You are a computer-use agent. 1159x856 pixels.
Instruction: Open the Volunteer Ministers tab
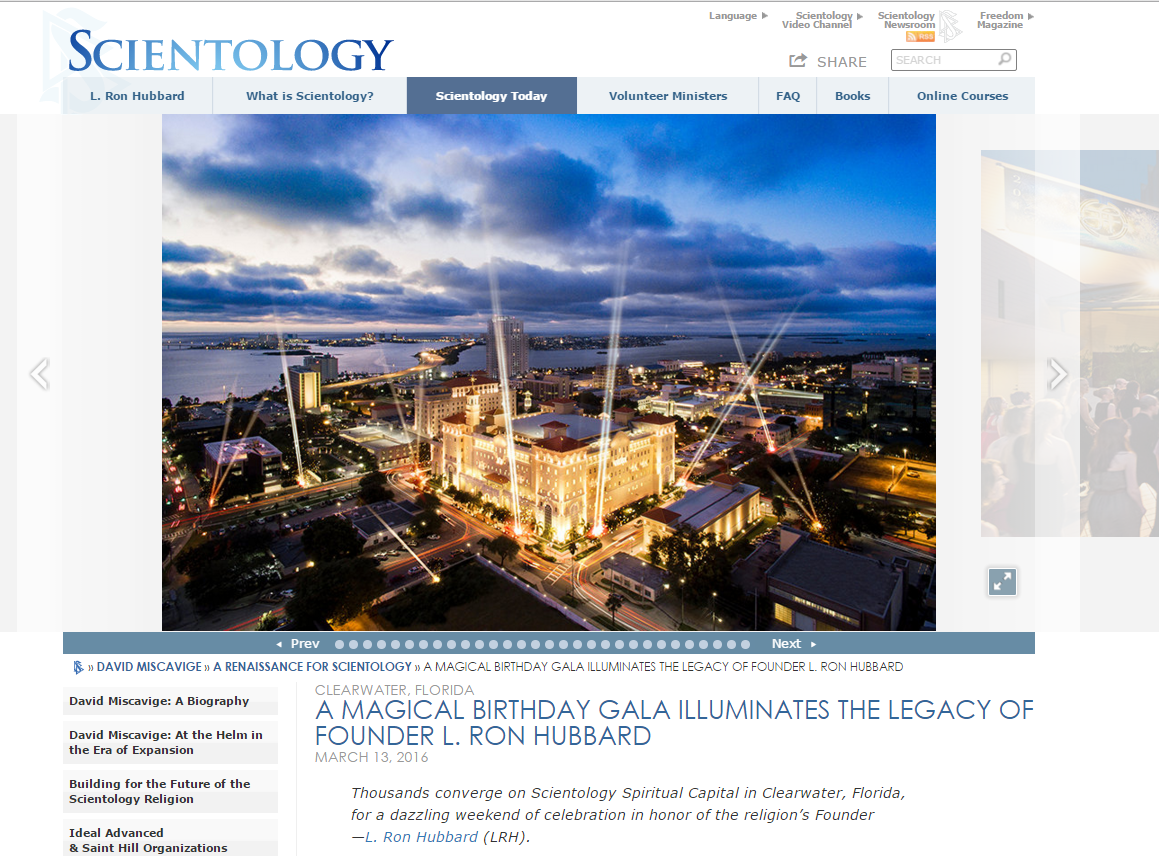tap(667, 95)
